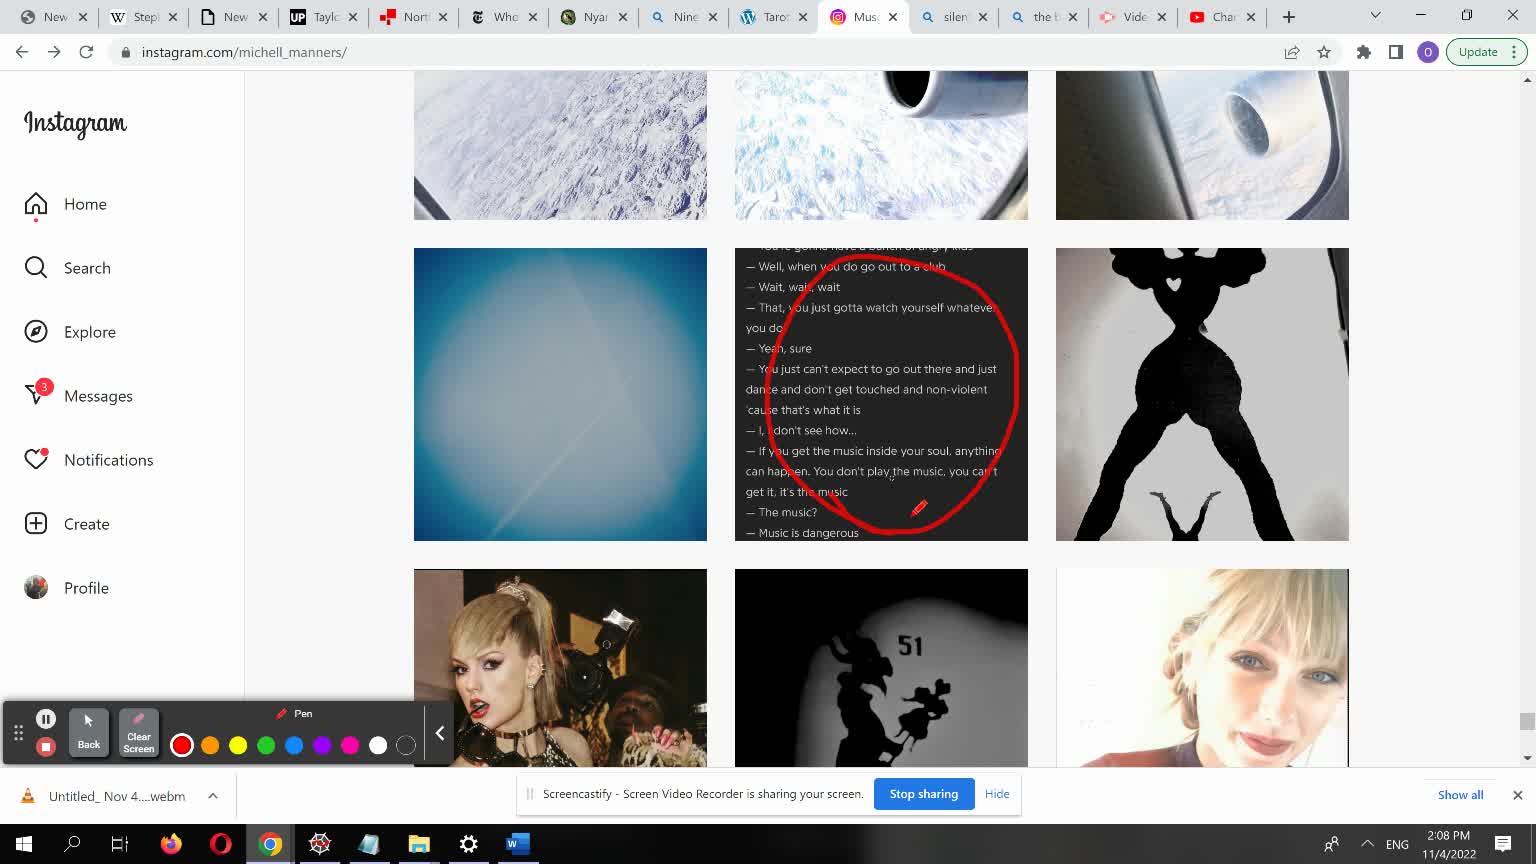
Task: Collapse the Screencastify toolbar arrow
Action: (439, 733)
